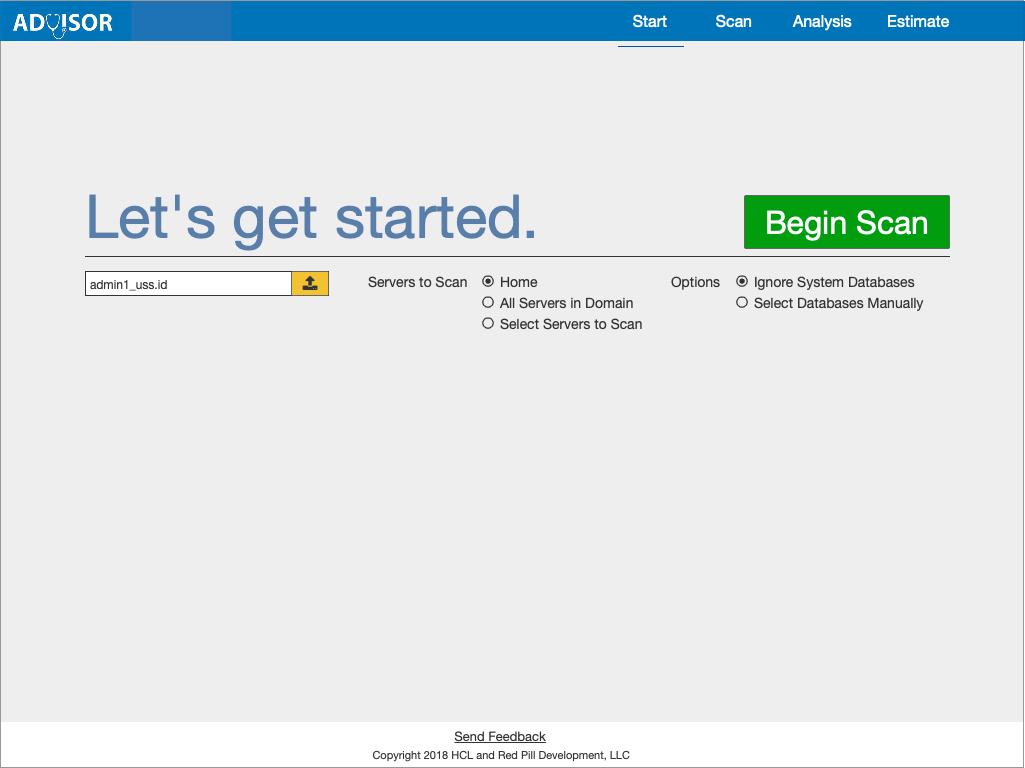Click the "Options" group label
The width and height of the screenshot is (1025, 768).
tap(695, 282)
